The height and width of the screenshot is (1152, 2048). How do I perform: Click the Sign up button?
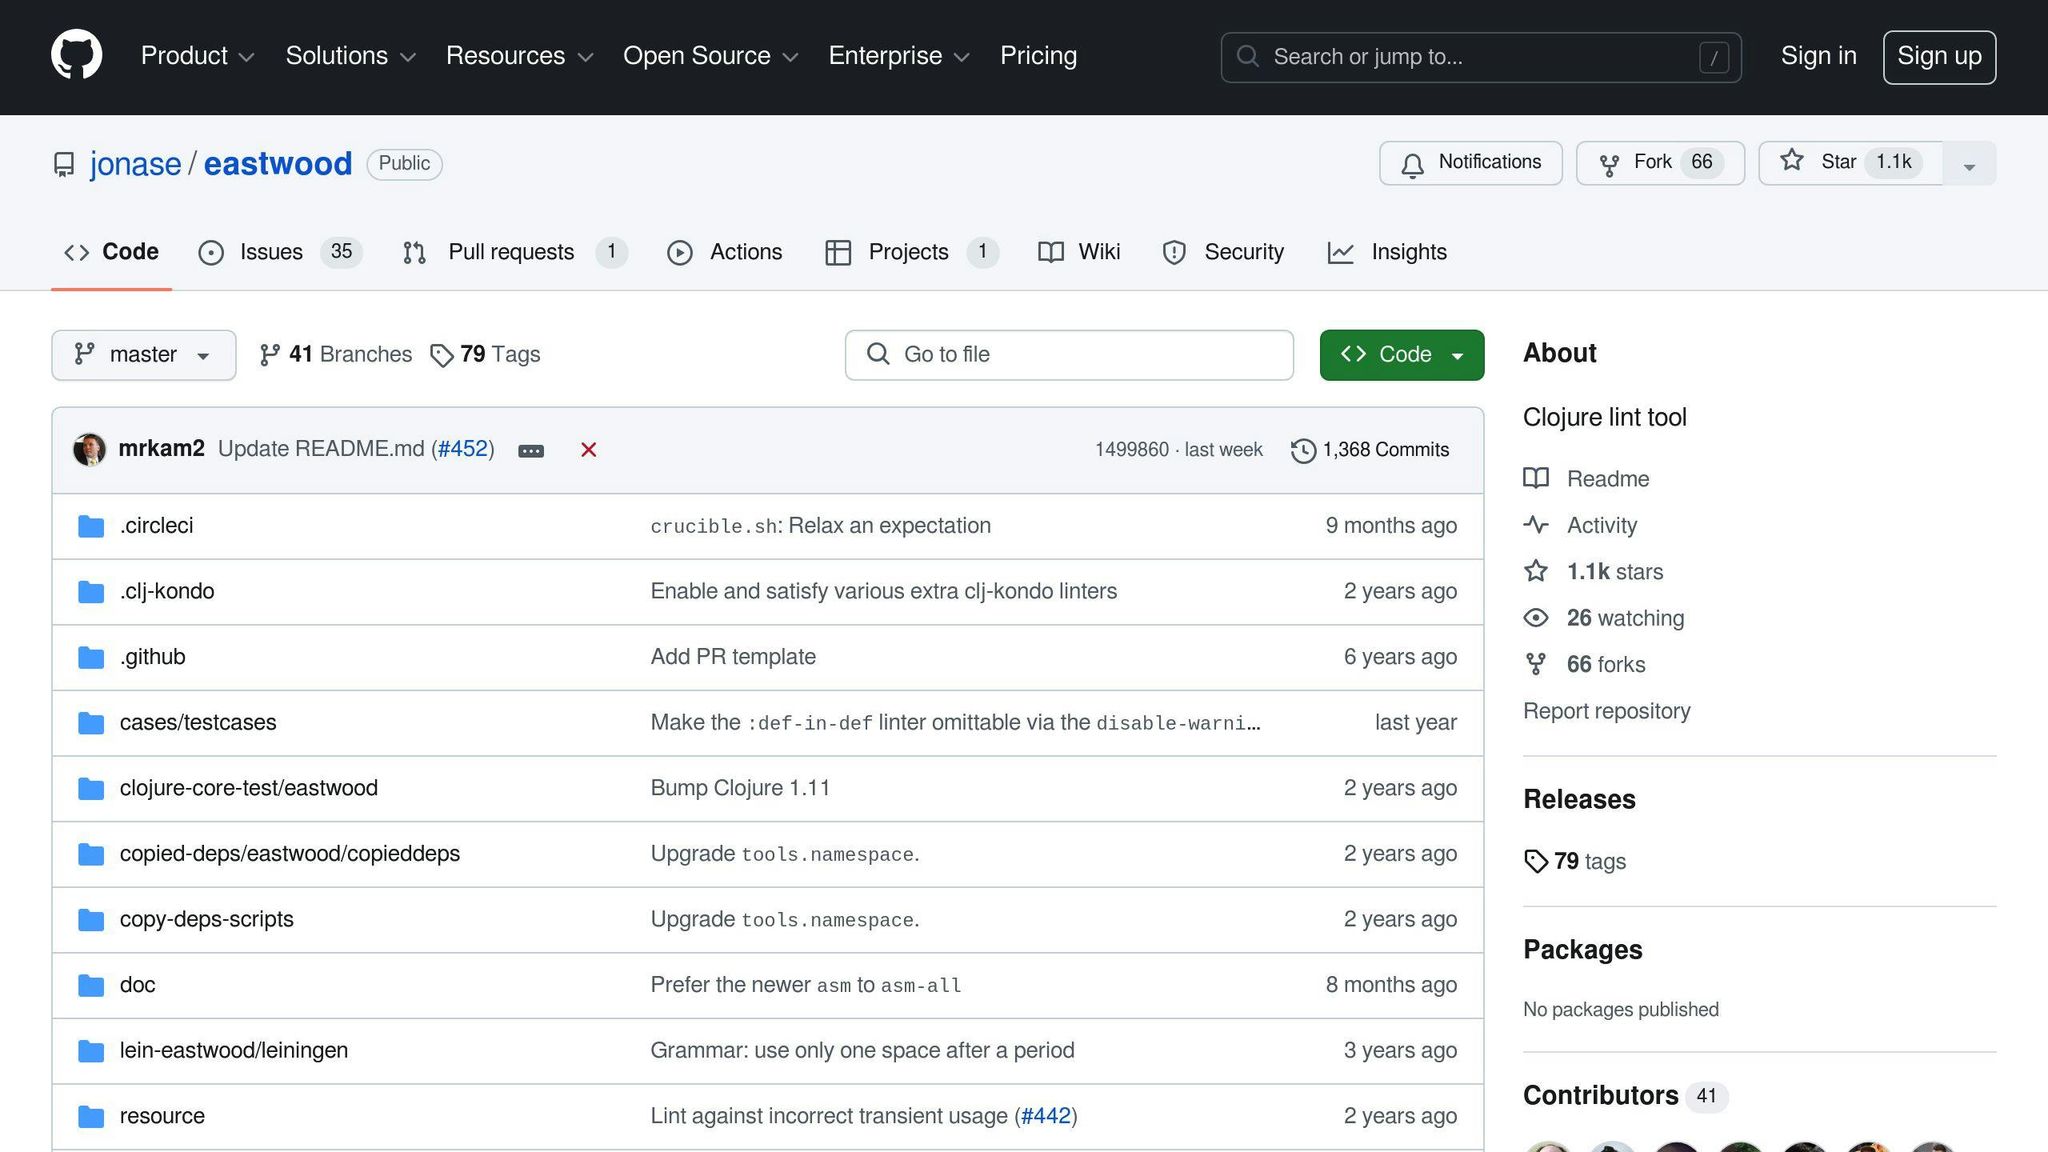pos(1938,57)
